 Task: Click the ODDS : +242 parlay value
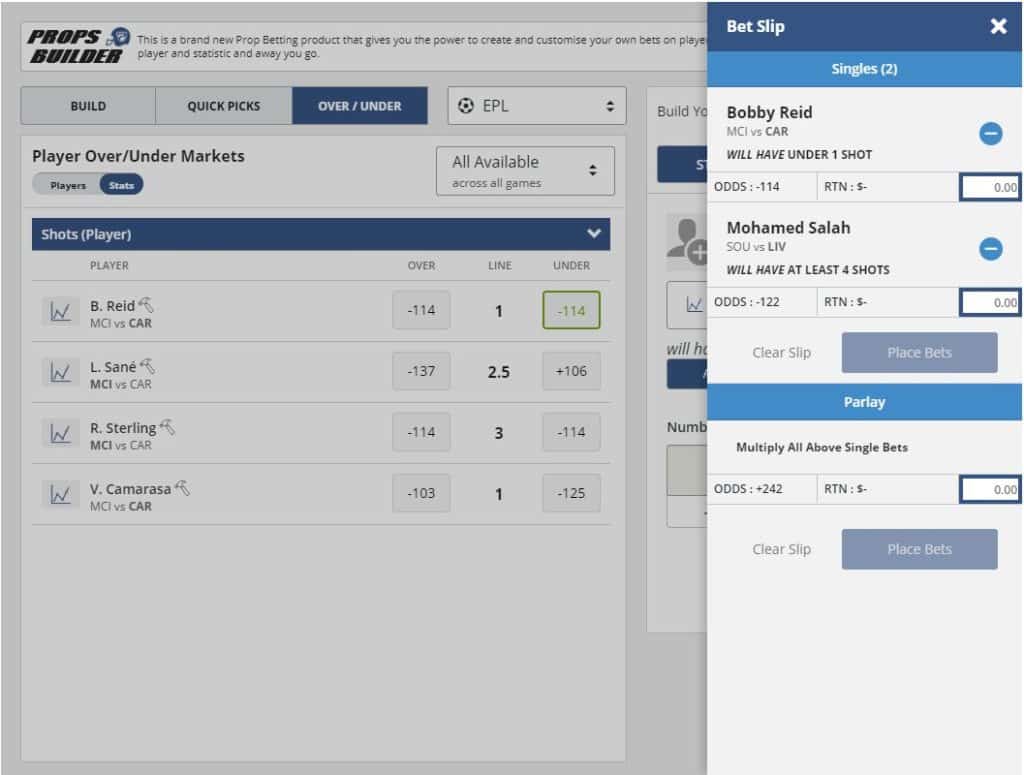(x=748, y=489)
